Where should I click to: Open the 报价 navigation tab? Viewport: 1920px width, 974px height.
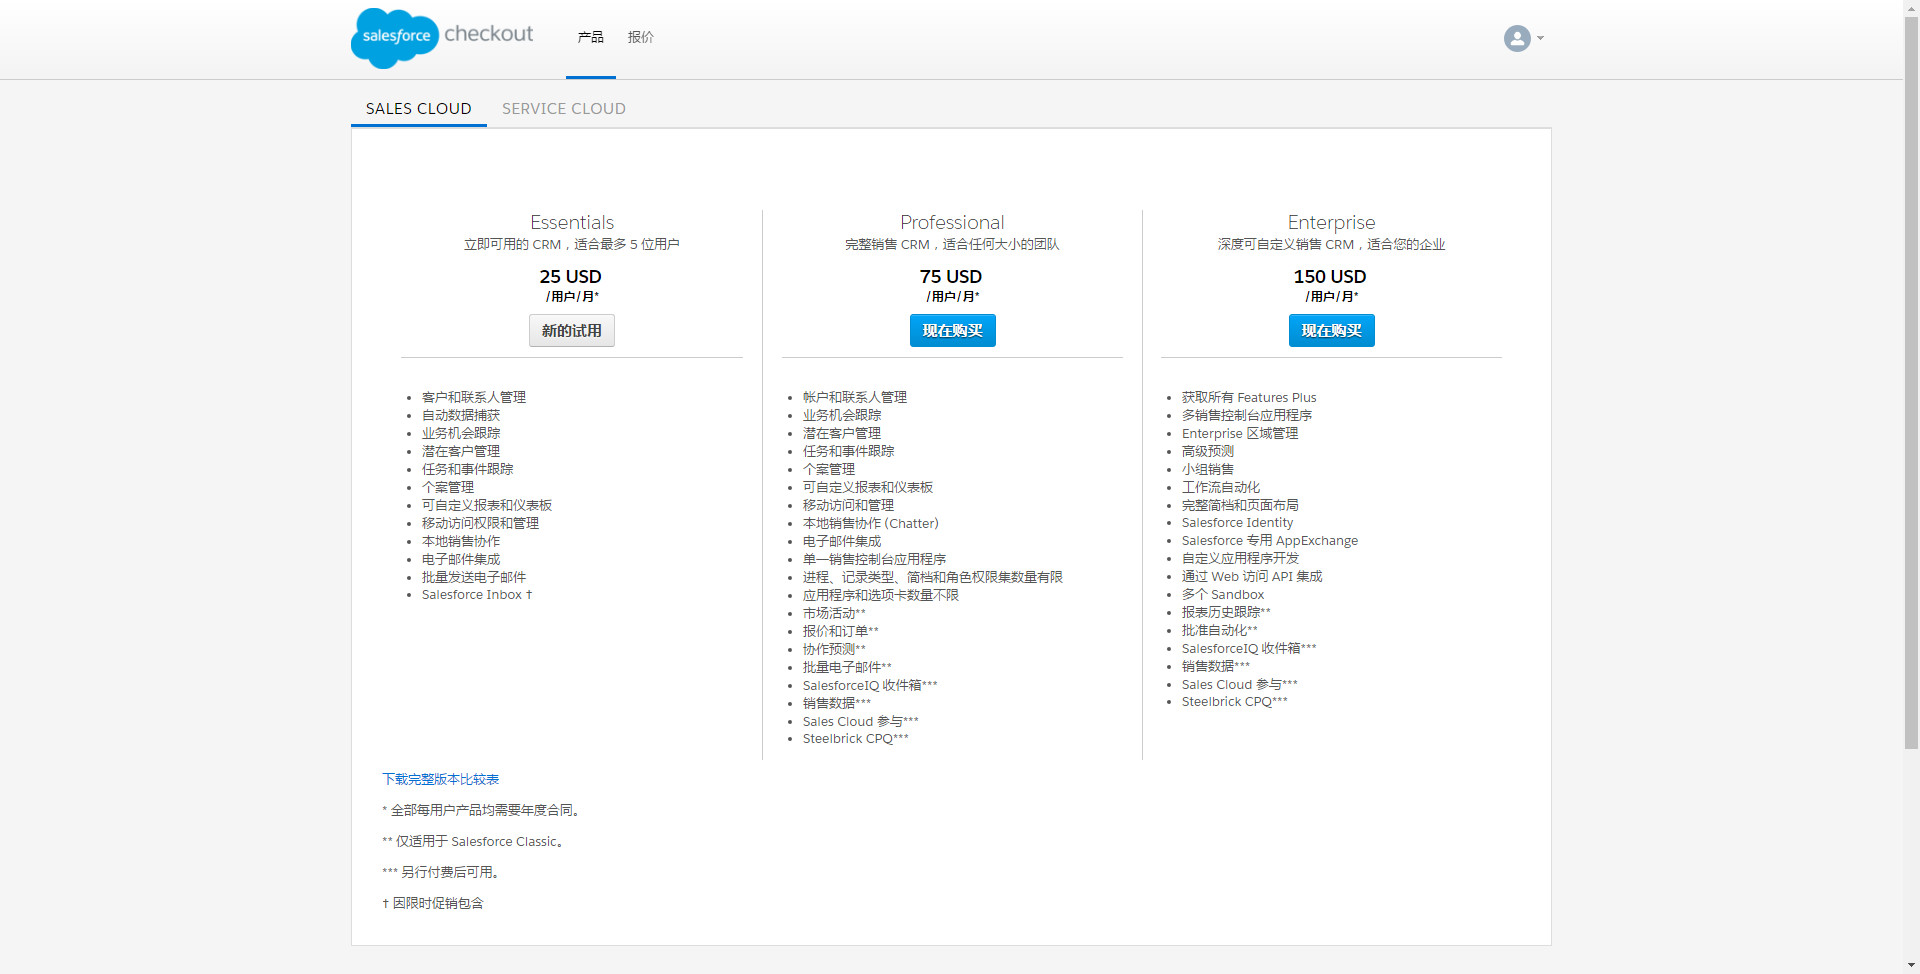click(x=641, y=37)
